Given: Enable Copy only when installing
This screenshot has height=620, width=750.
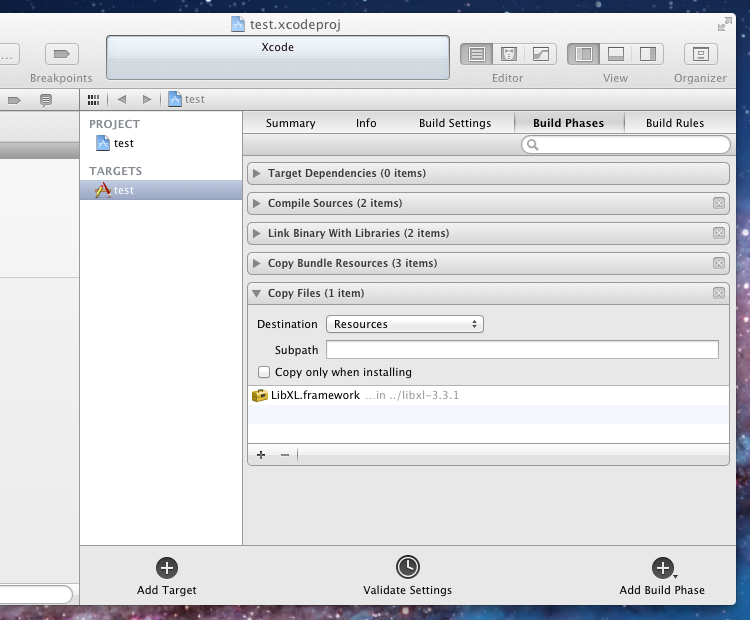Looking at the screenshot, I should click(264, 372).
